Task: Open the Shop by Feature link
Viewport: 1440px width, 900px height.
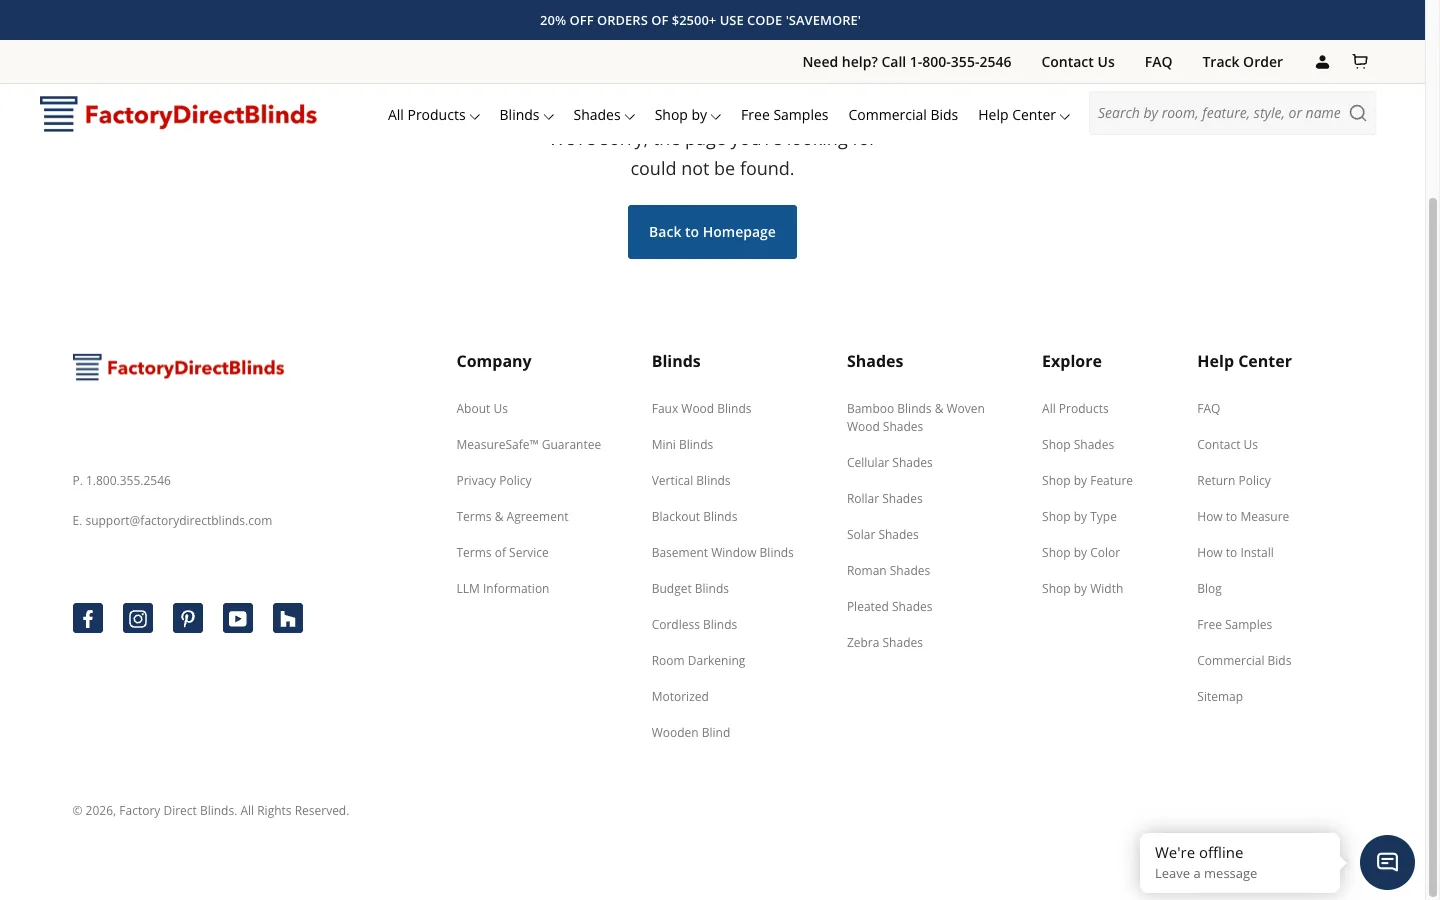Action: click(x=1087, y=481)
